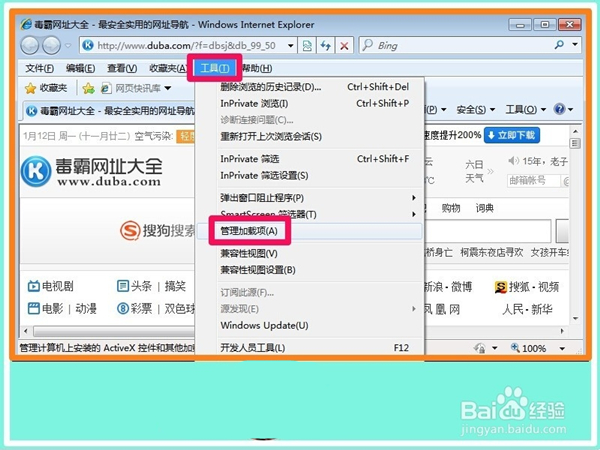Click the 搞笑 link
Viewport: 600px width, 450px height.
coord(175,286)
